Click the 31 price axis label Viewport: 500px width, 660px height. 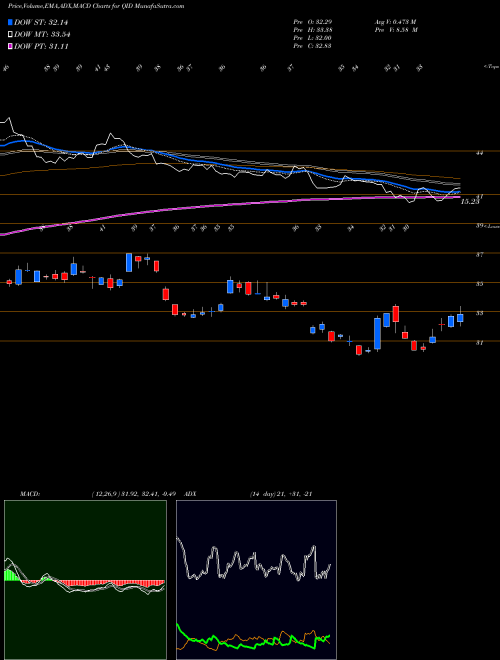pos(479,343)
